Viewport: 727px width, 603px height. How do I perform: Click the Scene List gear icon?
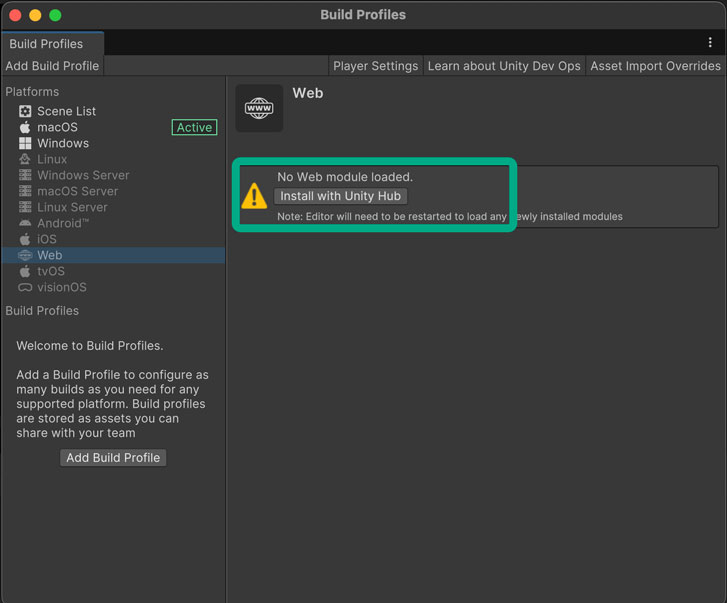click(x=25, y=111)
